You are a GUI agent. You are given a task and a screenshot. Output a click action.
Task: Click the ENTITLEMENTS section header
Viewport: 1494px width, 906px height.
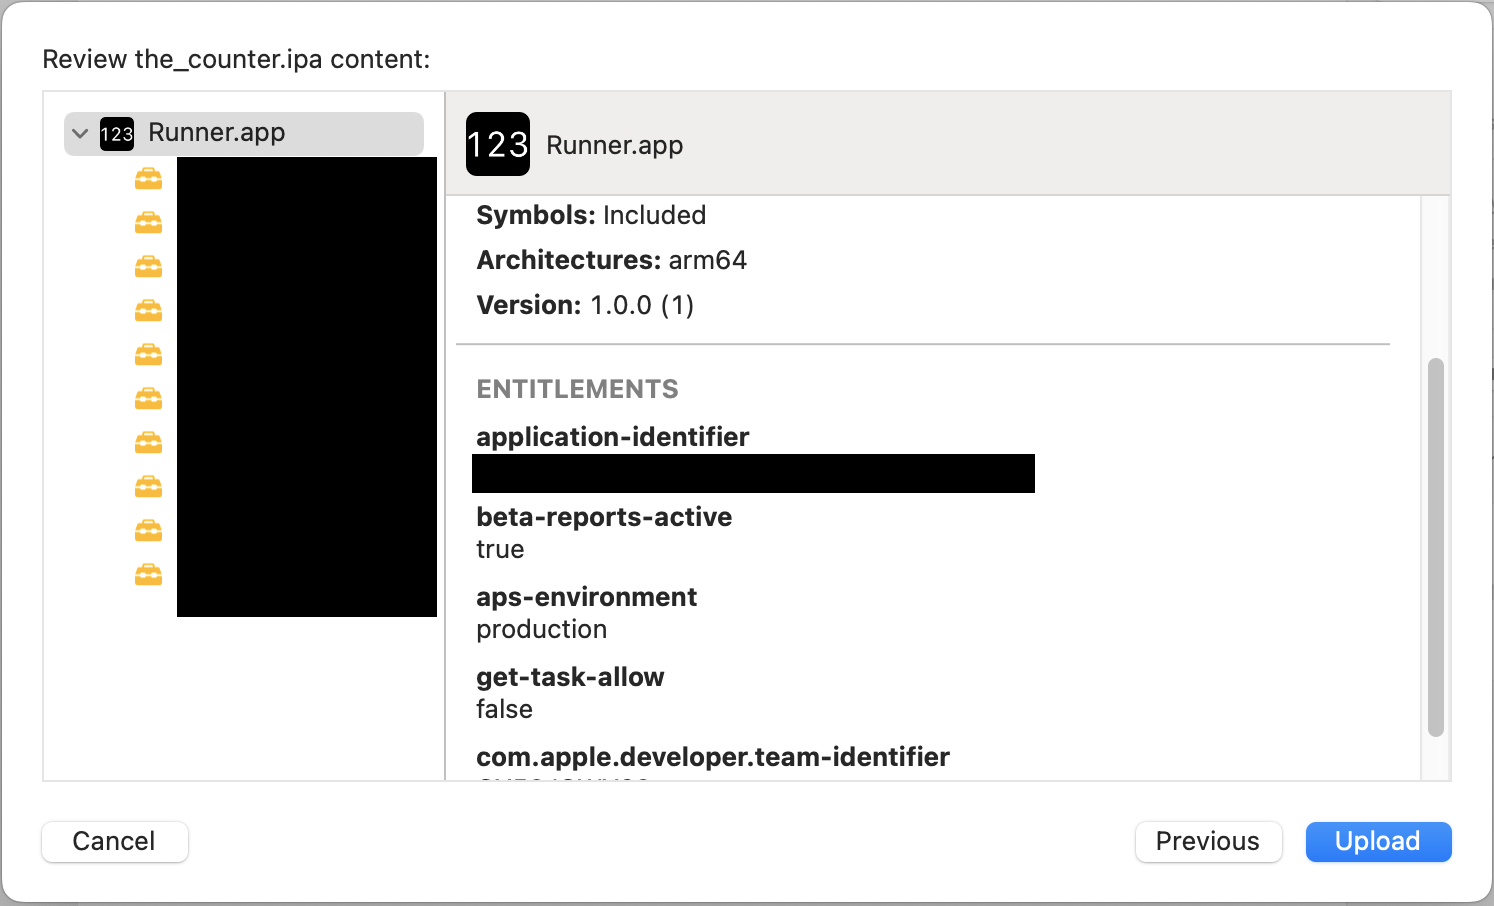577,389
